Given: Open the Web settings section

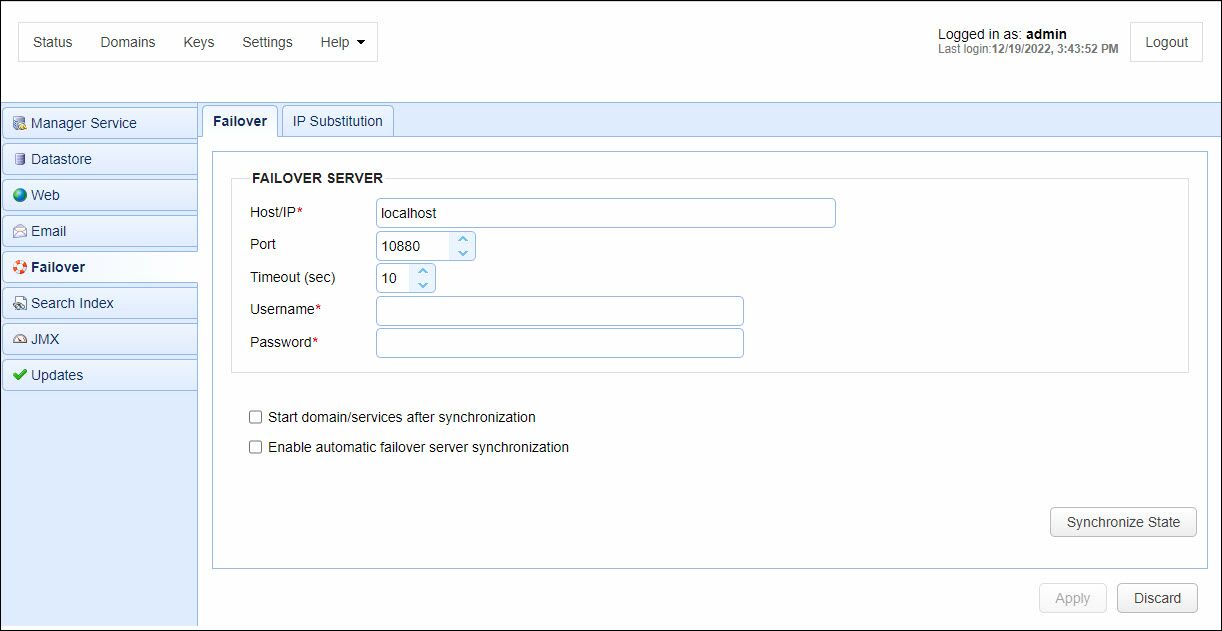Looking at the screenshot, I should (x=100, y=195).
